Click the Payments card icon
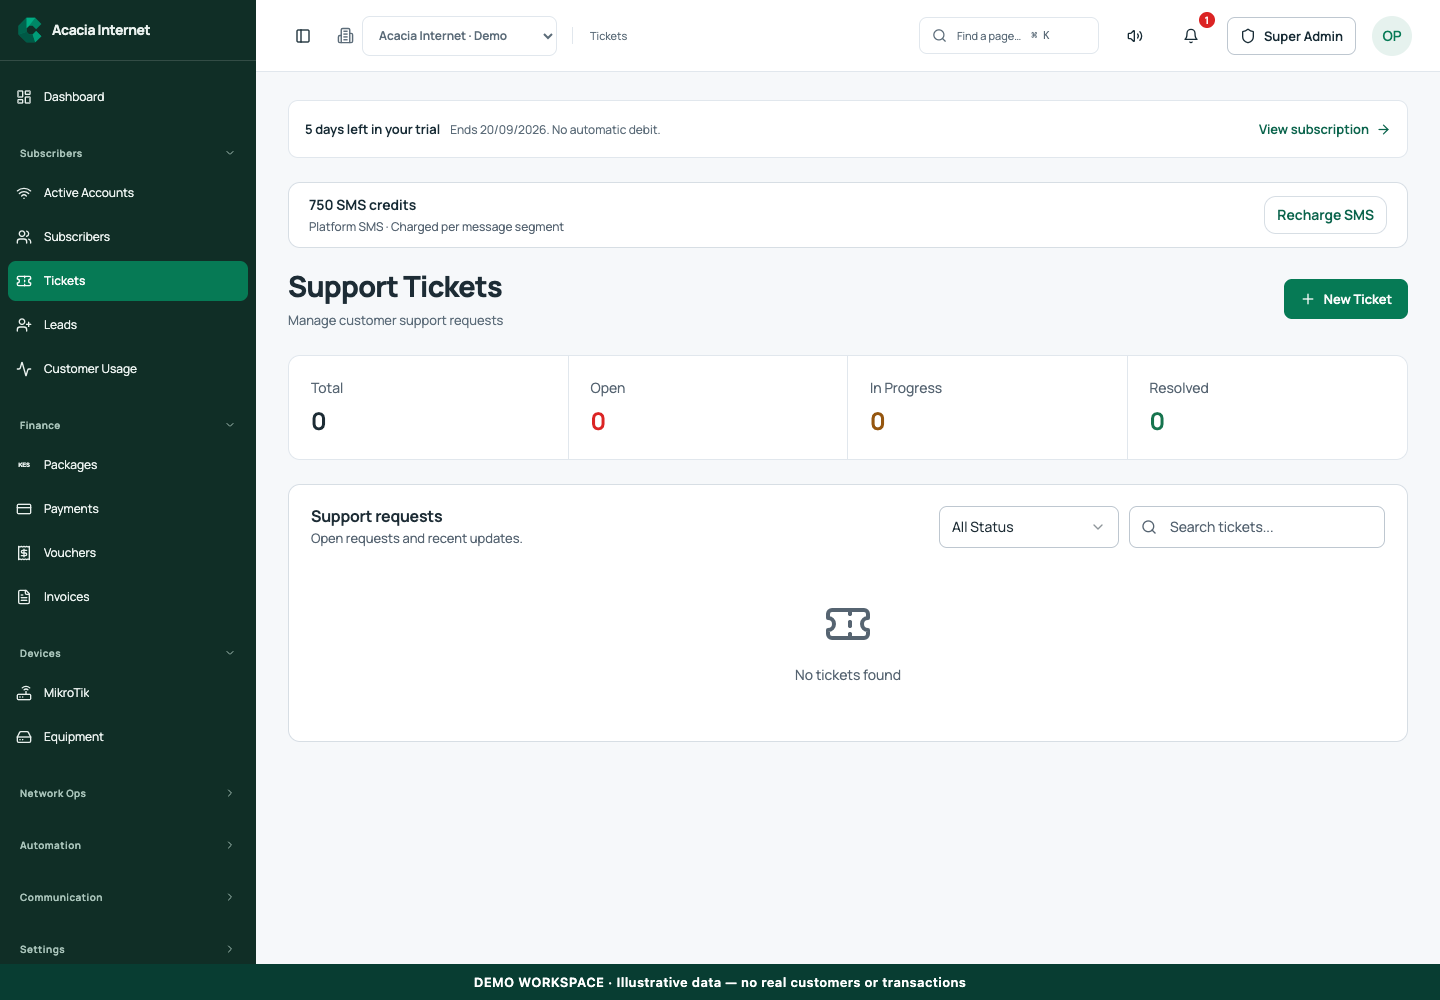The height and width of the screenshot is (1000, 1440). (x=24, y=509)
